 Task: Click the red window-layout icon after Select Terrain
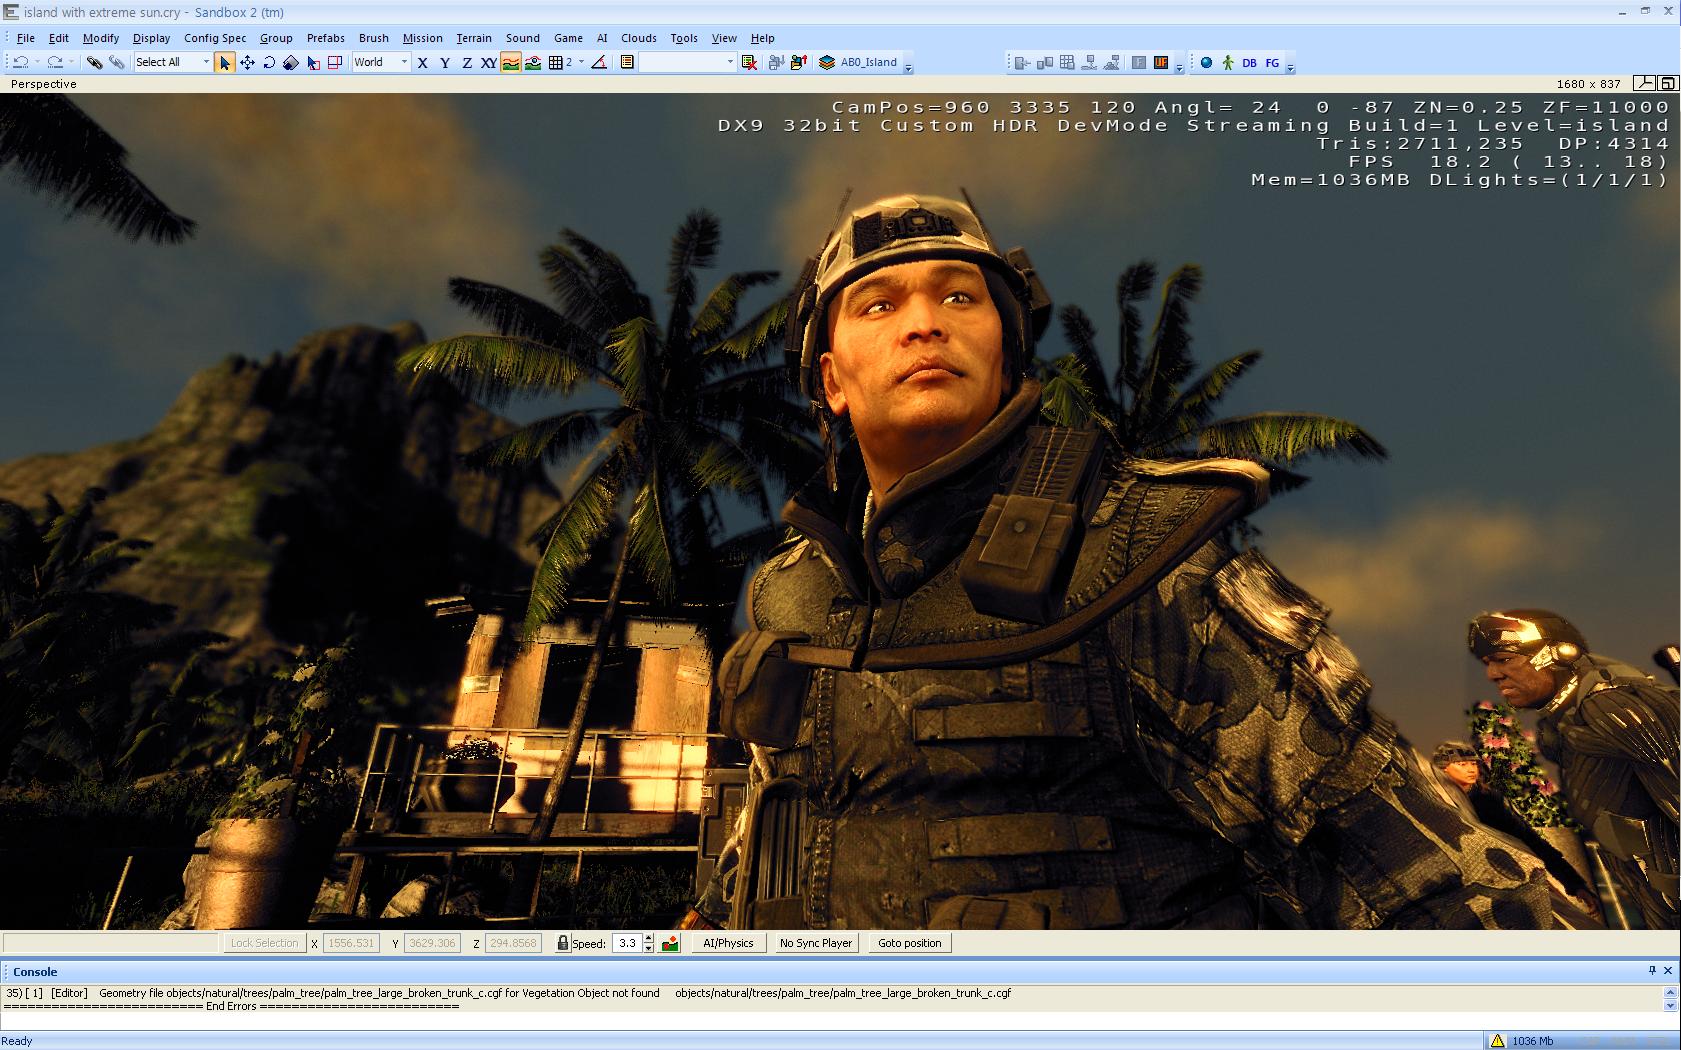(335, 62)
